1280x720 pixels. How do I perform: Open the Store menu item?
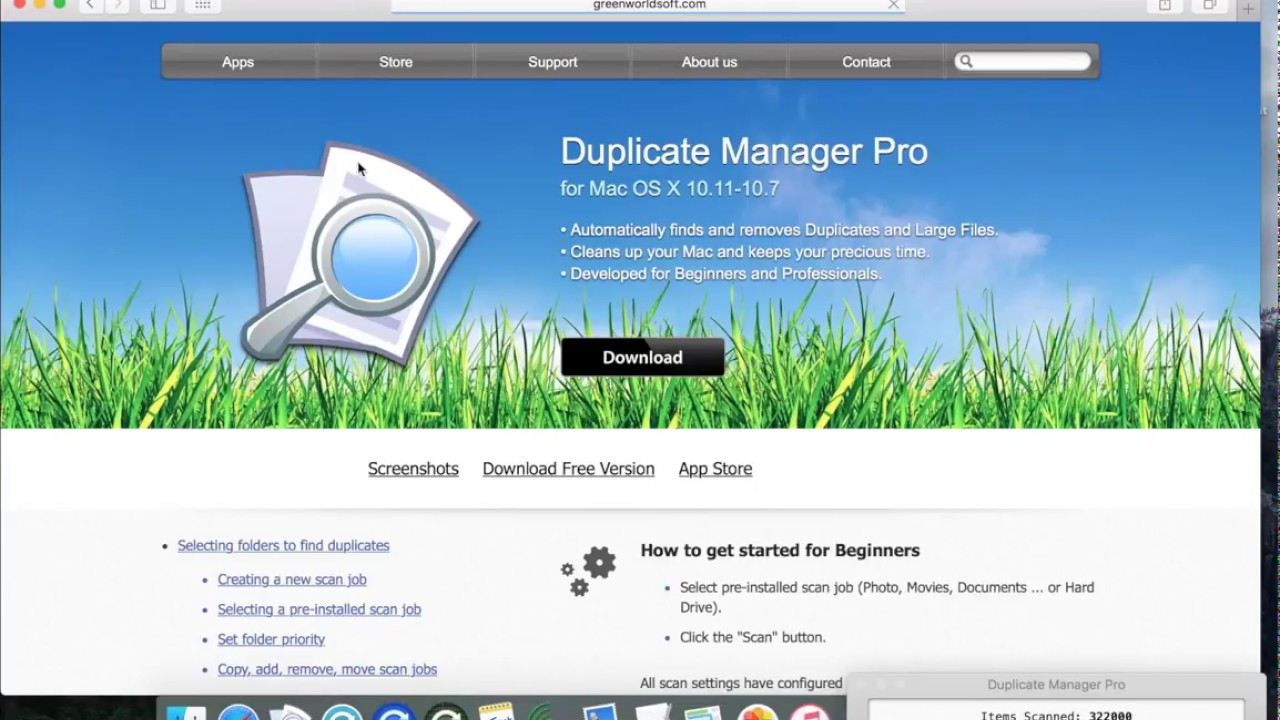point(396,62)
